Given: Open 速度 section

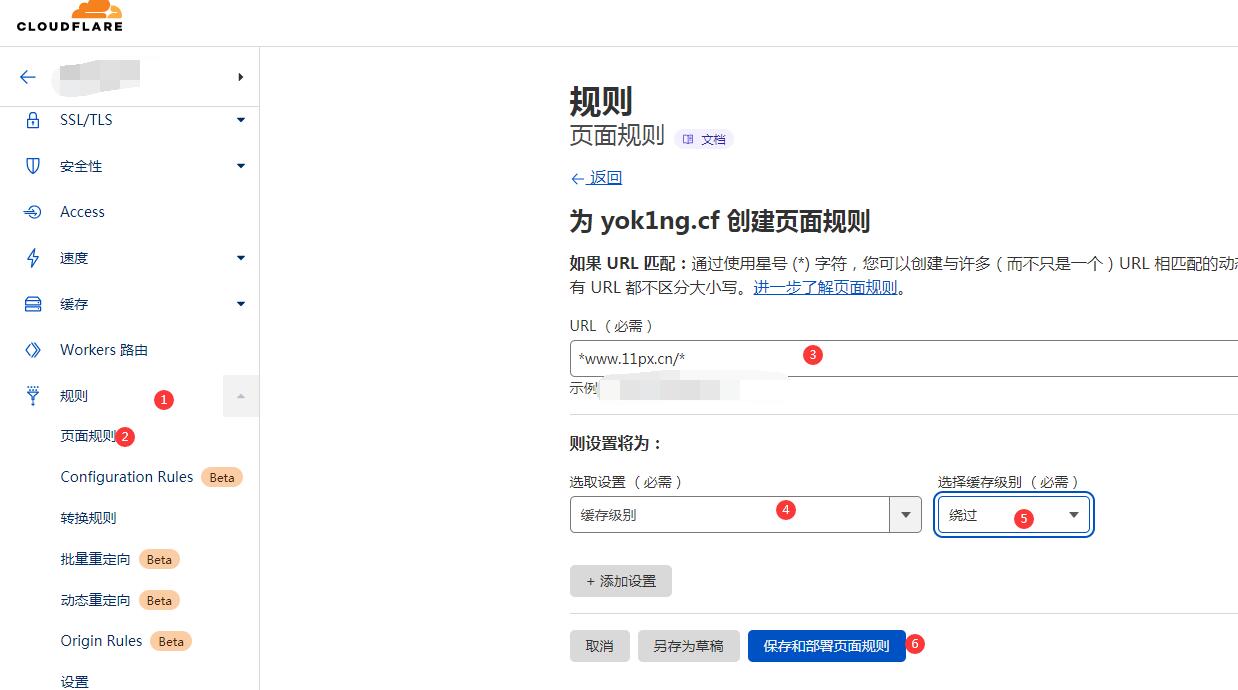Looking at the screenshot, I should tap(74, 258).
